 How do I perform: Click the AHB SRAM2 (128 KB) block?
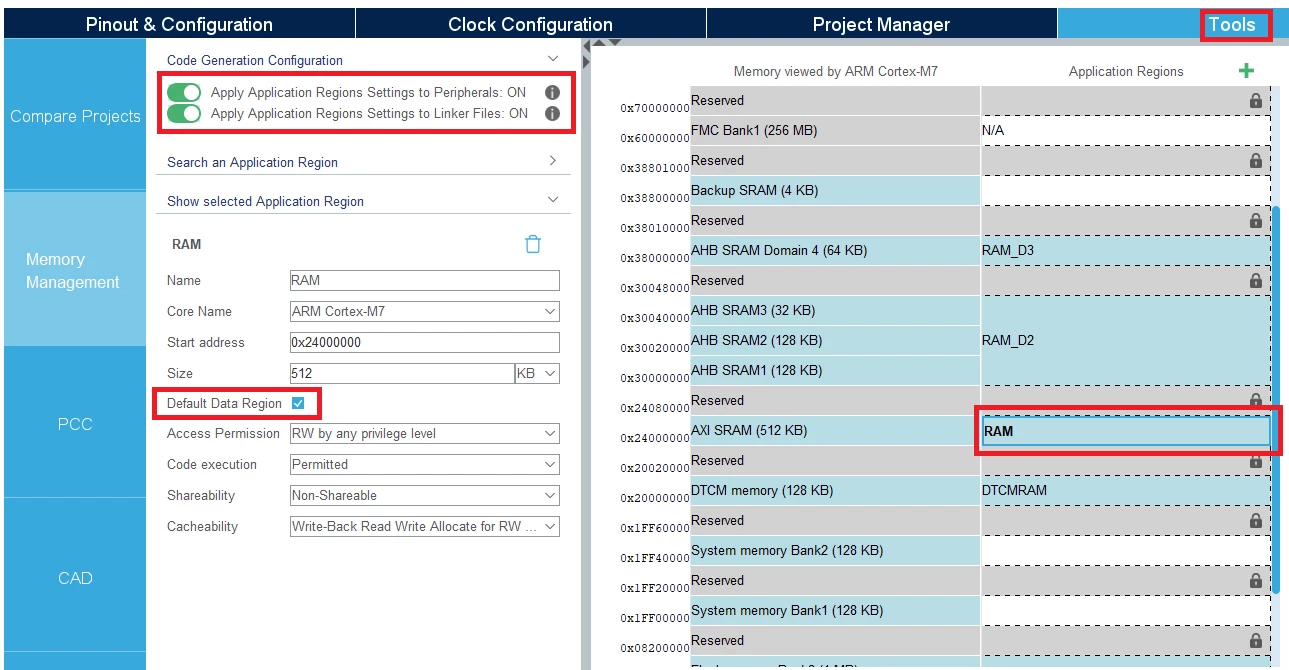pyautogui.click(x=835, y=341)
